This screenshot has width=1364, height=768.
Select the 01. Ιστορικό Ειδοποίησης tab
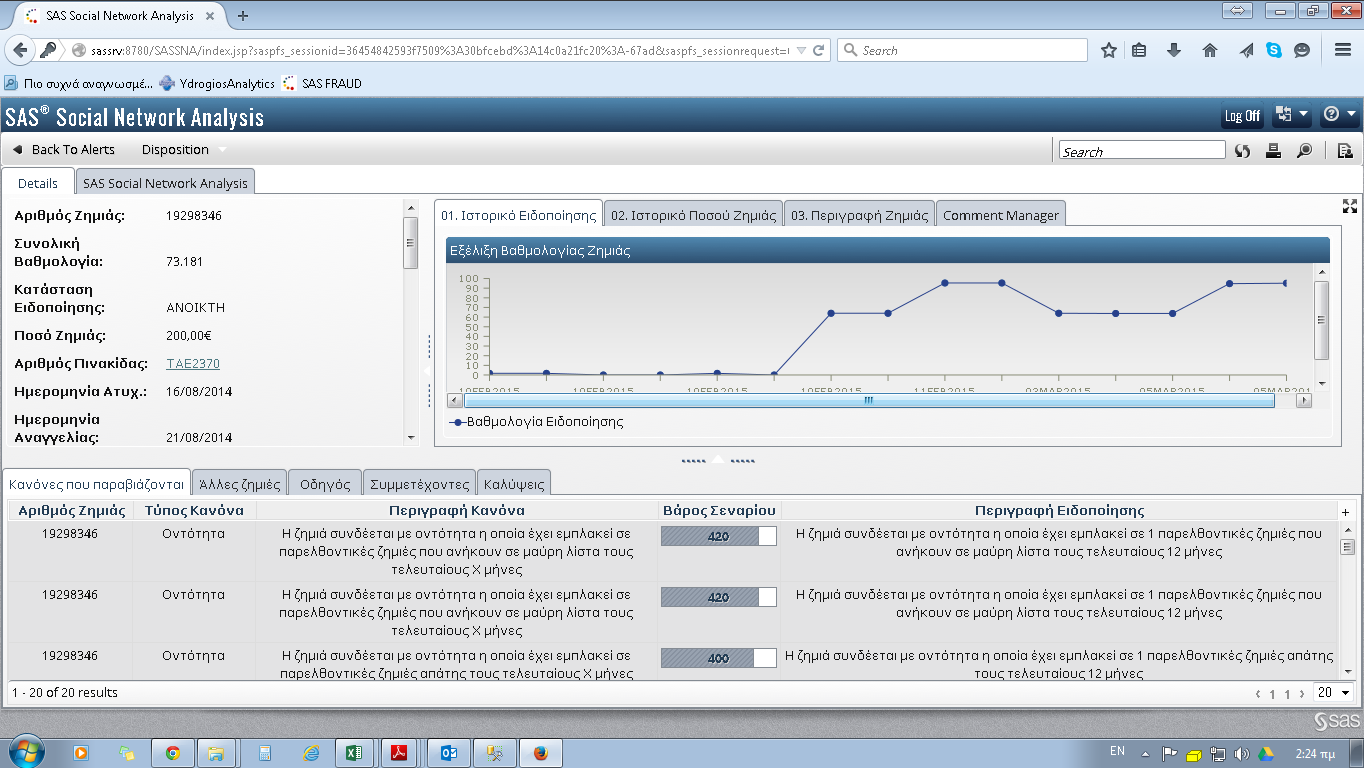click(x=519, y=215)
